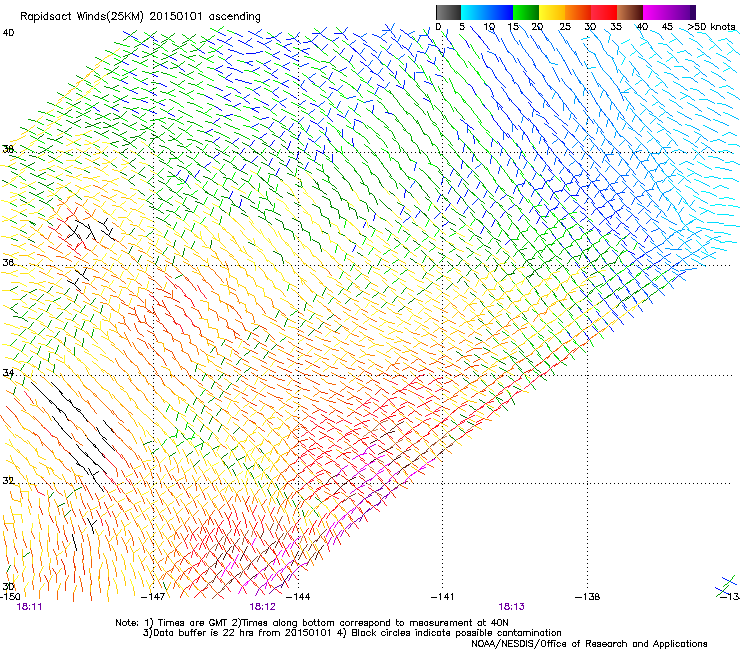Click the red 30-35 knots legend swatch
Image resolution: width=740 pixels, height=650 pixels.
coord(604,12)
